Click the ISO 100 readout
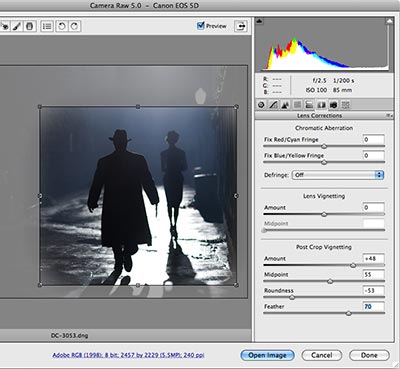The image size is (400, 369). click(316, 90)
